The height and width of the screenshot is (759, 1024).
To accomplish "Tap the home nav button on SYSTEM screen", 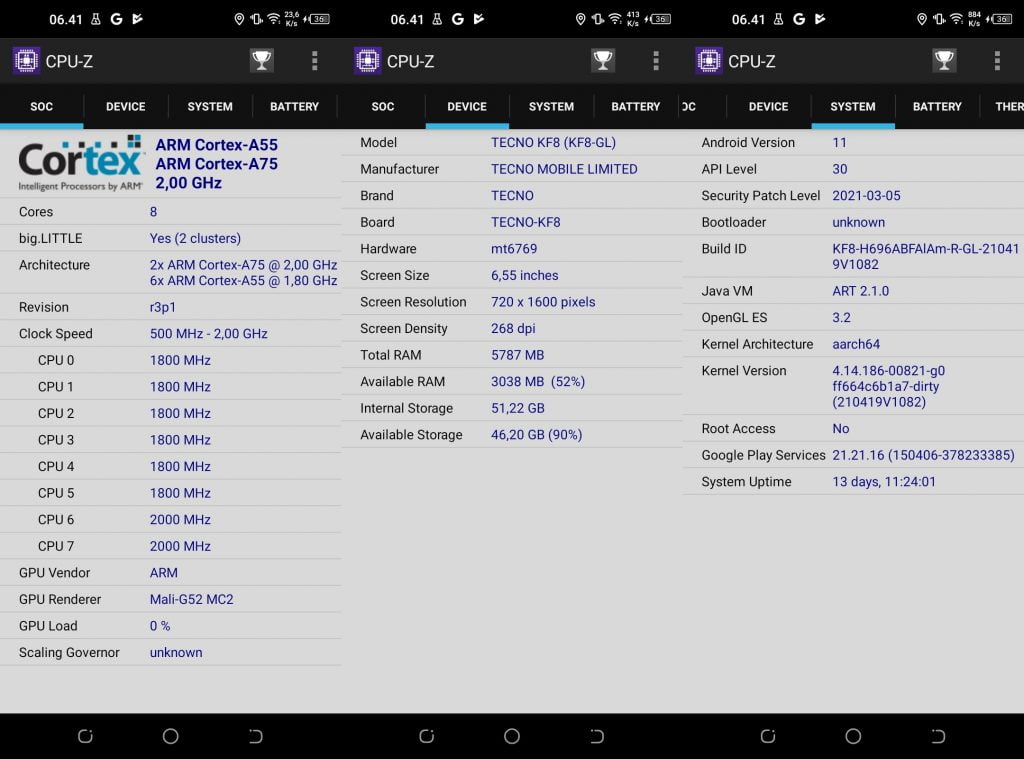I will [853, 736].
